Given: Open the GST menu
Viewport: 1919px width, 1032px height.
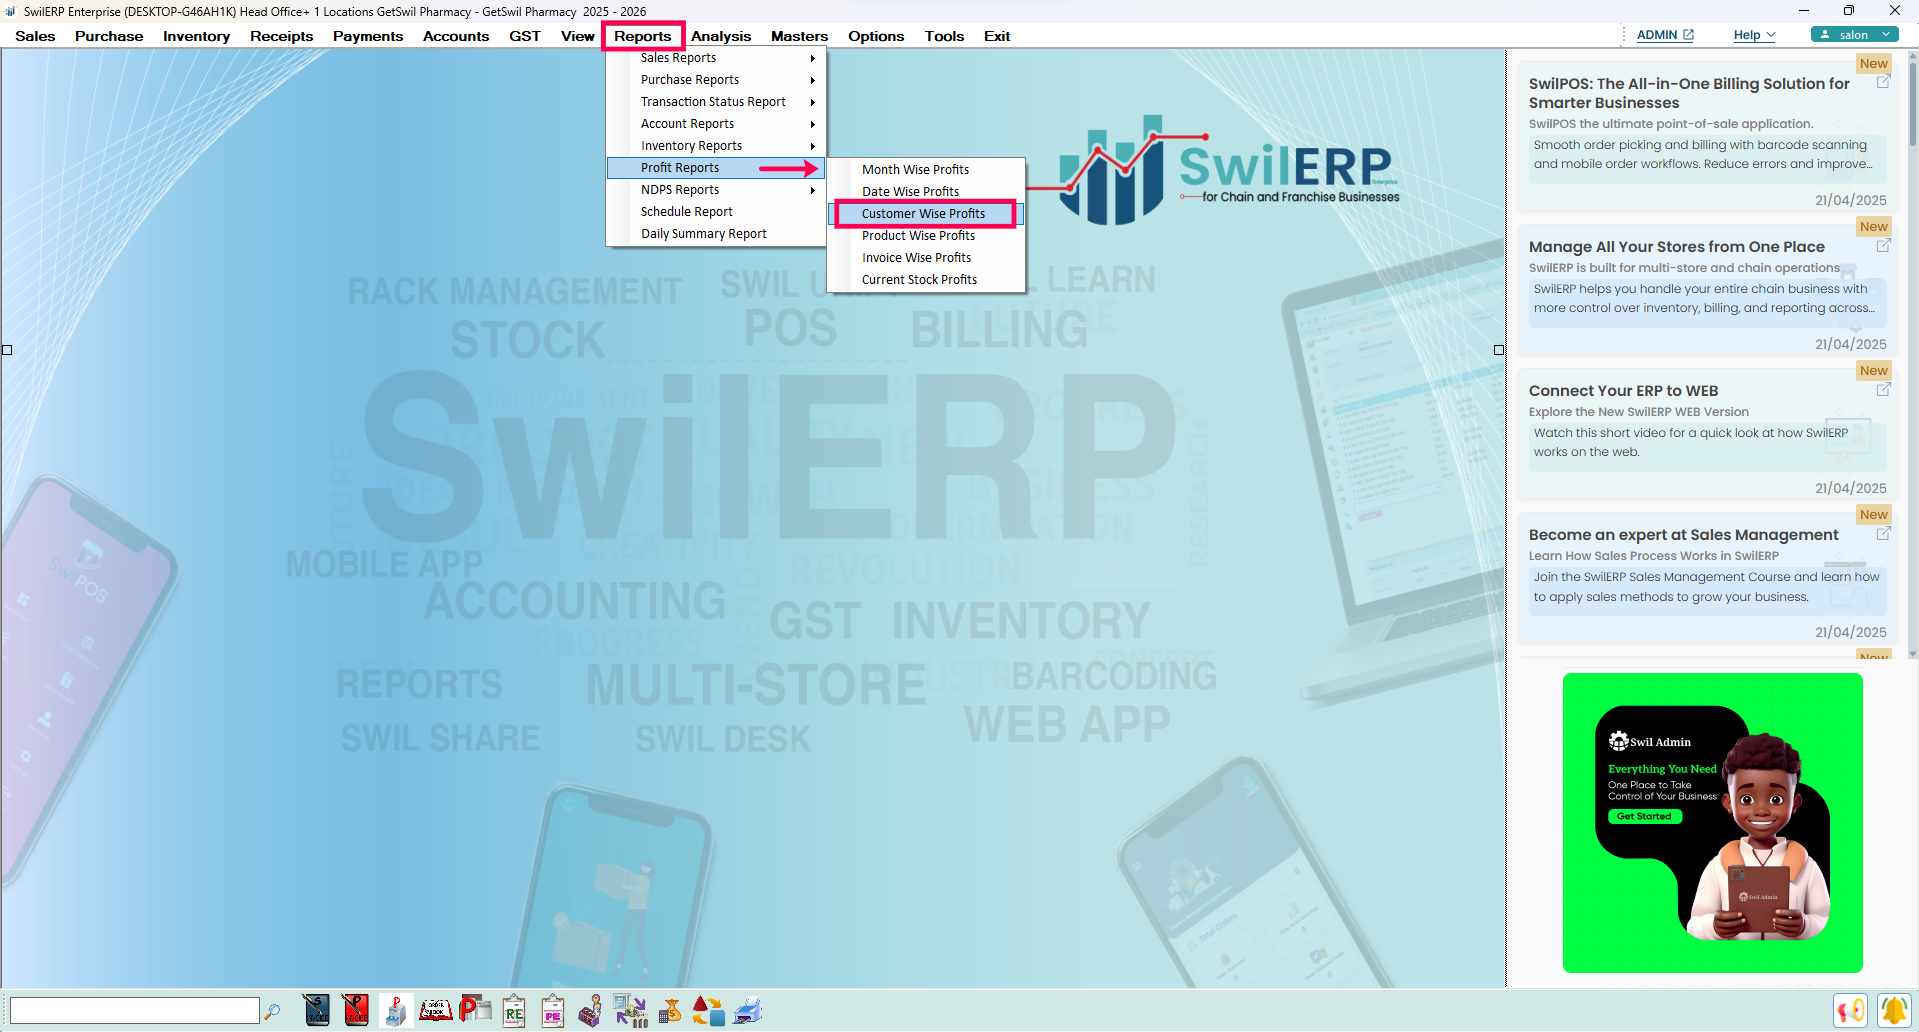Looking at the screenshot, I should coord(524,36).
